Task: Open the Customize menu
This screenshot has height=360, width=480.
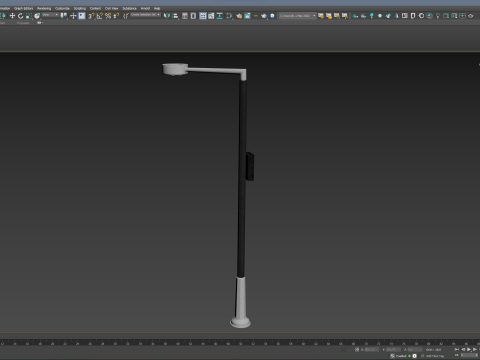Action: 62,8
